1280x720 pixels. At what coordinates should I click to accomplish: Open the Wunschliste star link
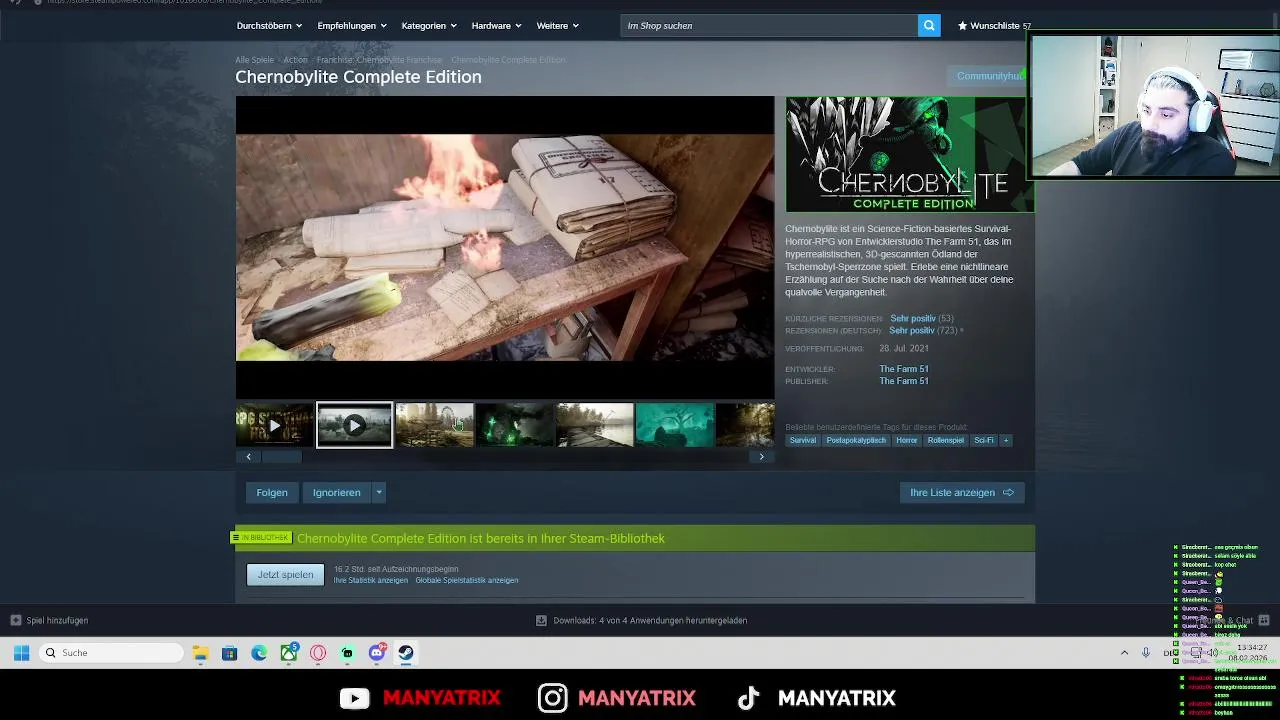click(x=994, y=26)
